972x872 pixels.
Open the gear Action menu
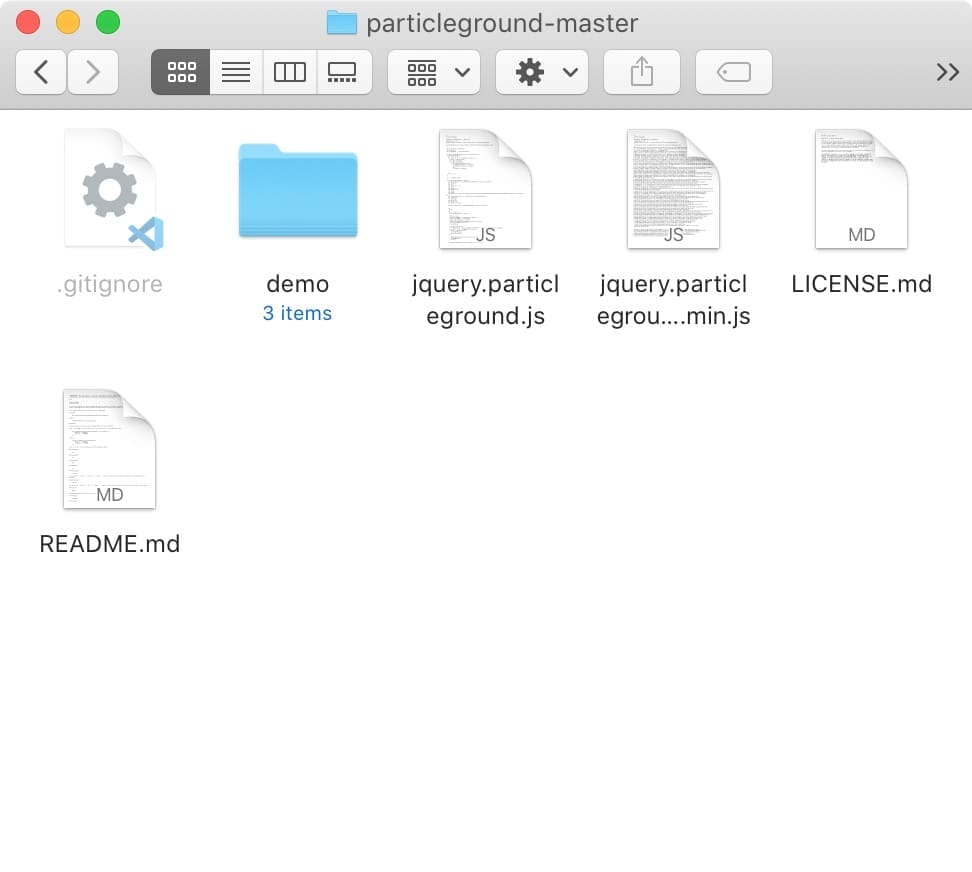click(x=542, y=73)
